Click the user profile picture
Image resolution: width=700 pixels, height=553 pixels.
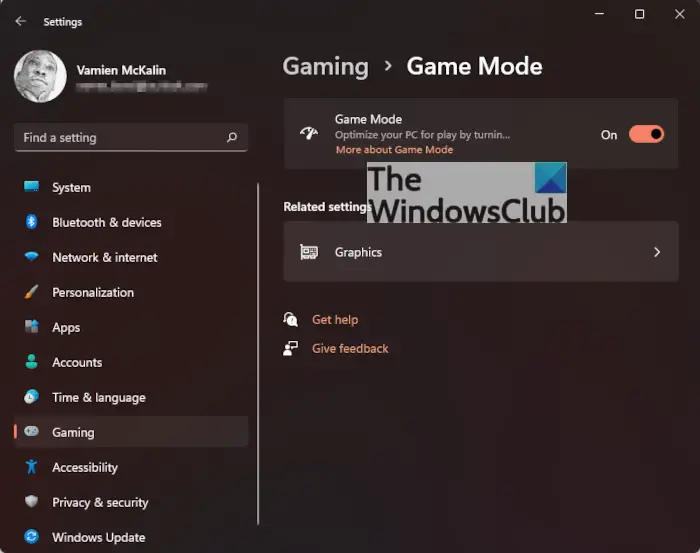[x=40, y=76]
